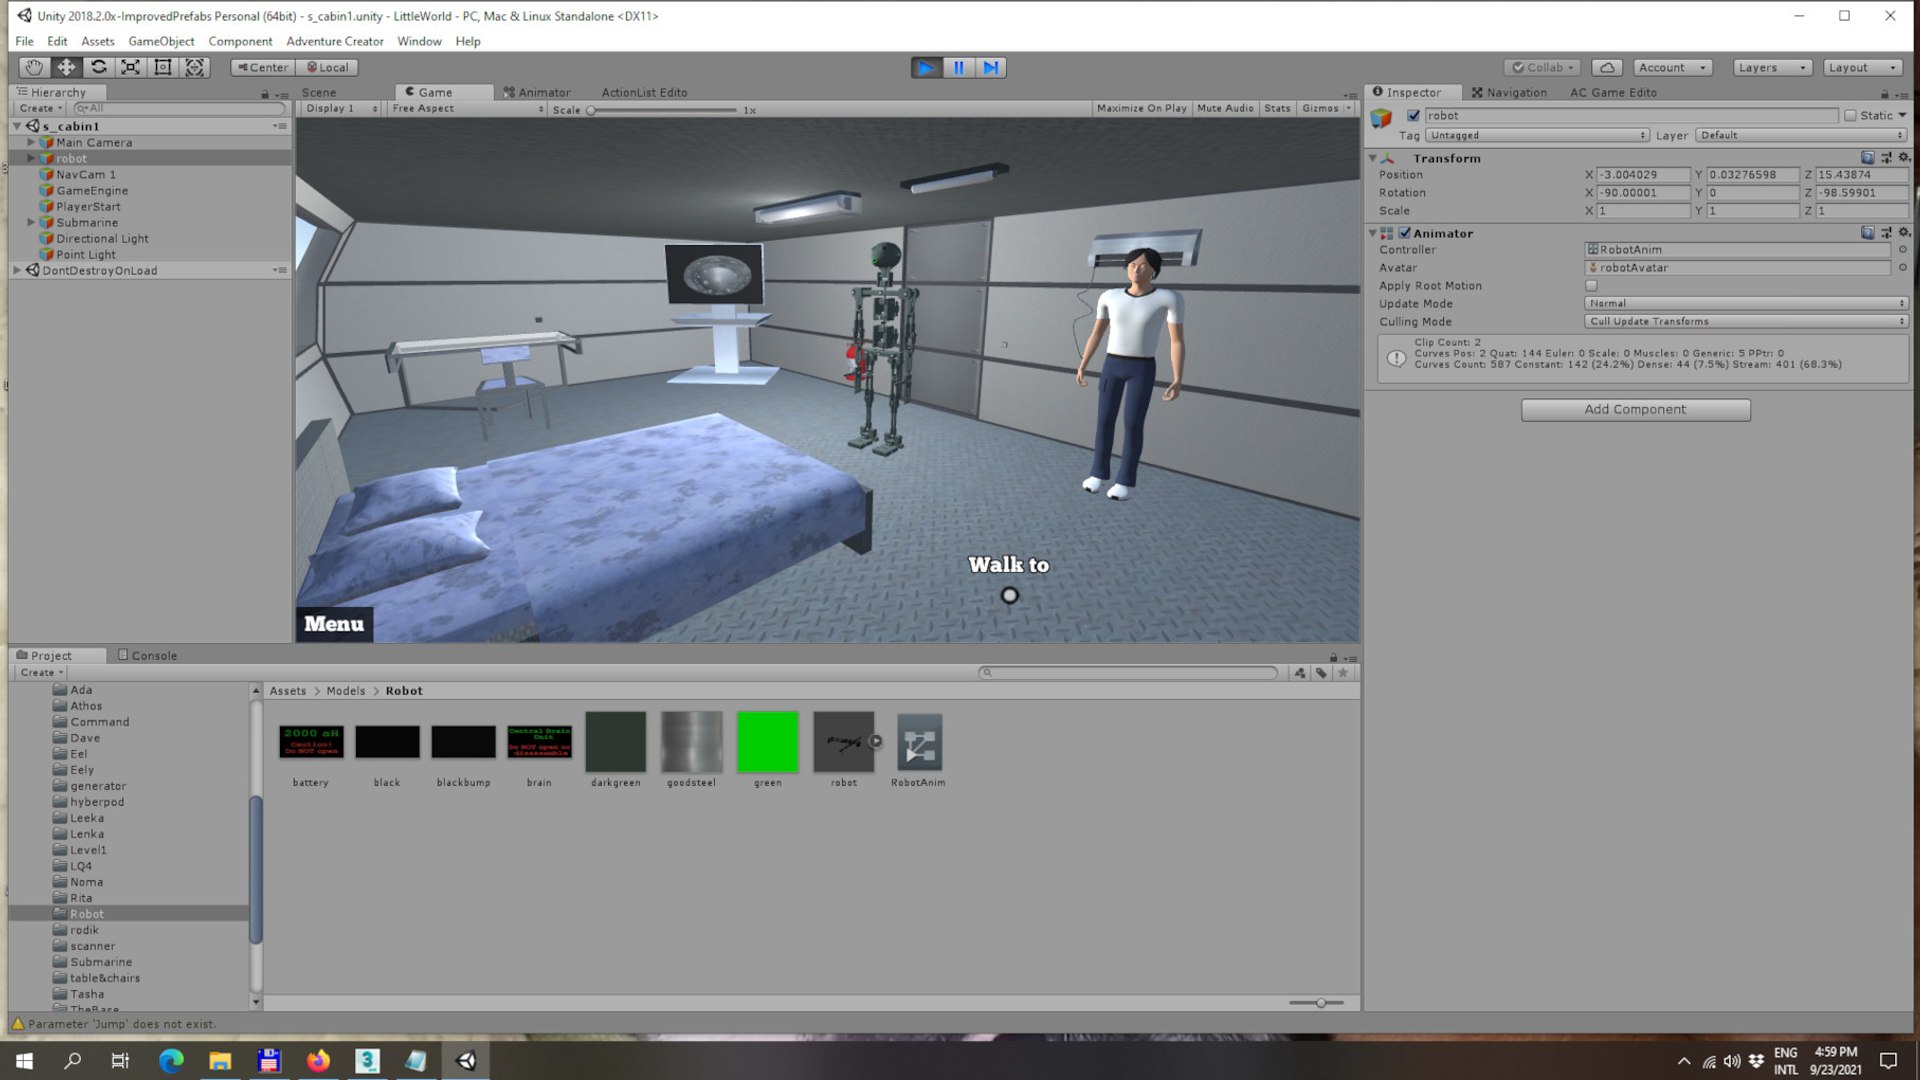Toggle robot GameObject active checkbox

(1413, 116)
